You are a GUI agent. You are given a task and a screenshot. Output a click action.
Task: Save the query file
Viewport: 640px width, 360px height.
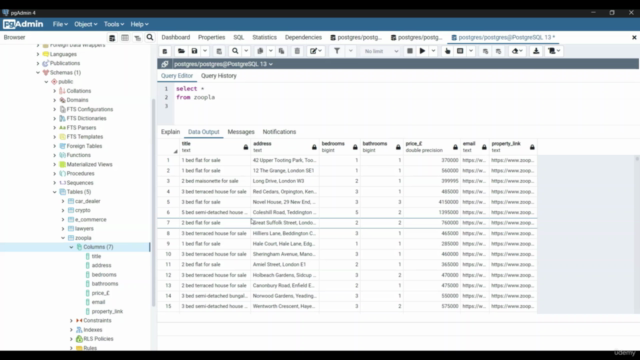(194, 51)
